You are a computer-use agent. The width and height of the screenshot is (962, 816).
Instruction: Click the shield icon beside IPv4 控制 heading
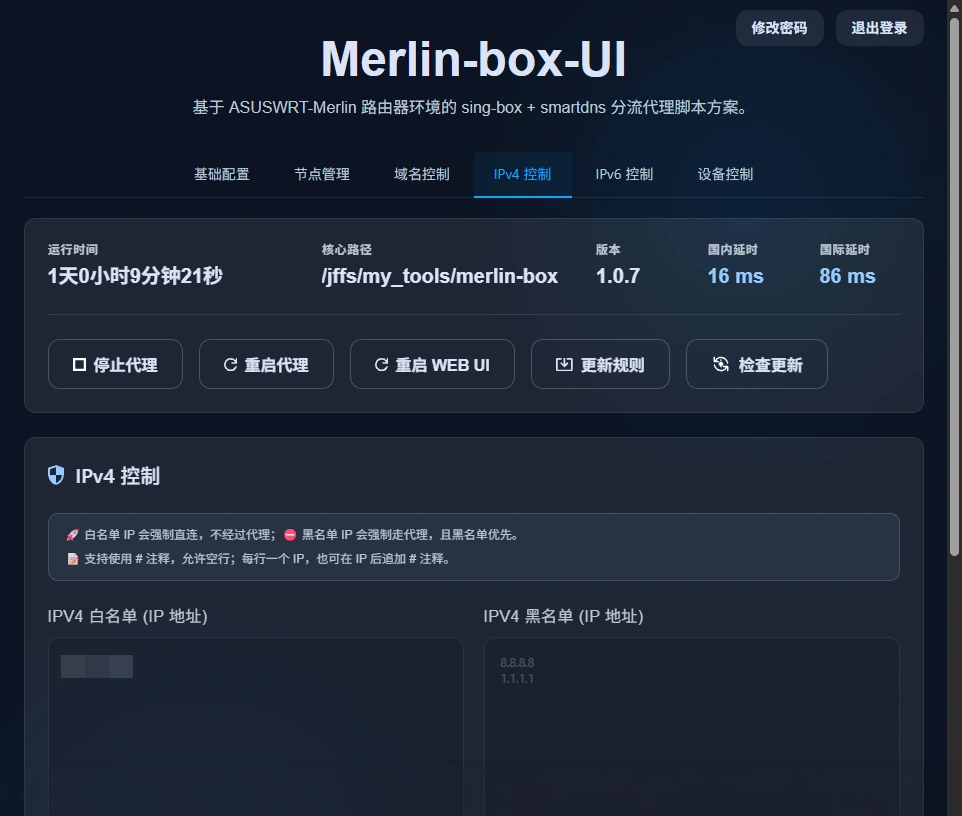click(x=56, y=475)
